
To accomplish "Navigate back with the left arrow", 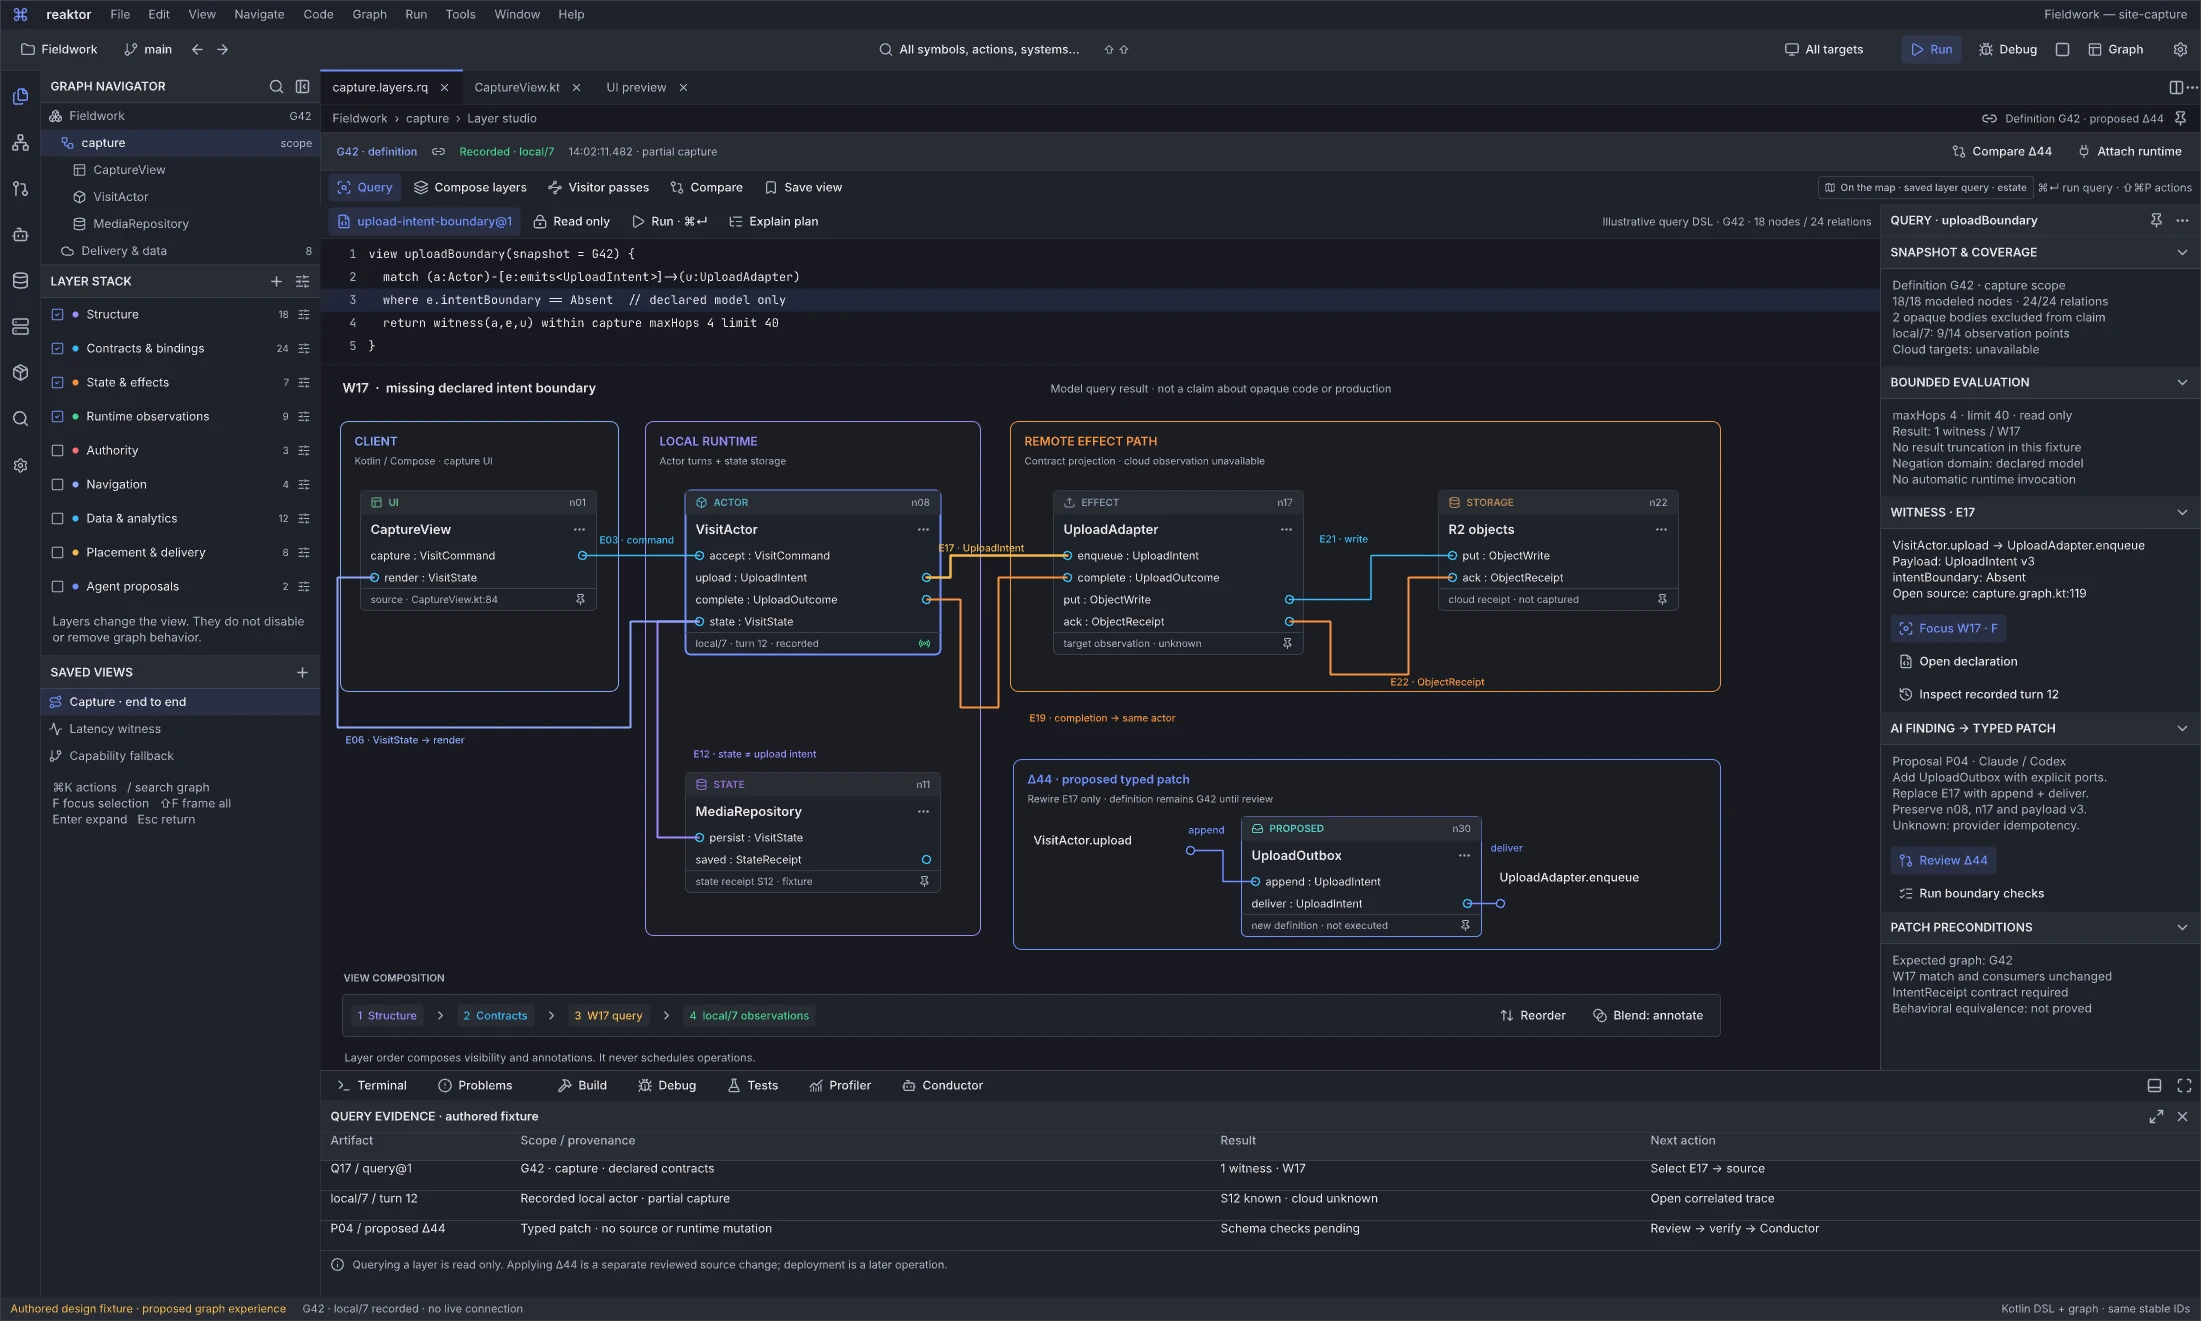I will coord(197,49).
